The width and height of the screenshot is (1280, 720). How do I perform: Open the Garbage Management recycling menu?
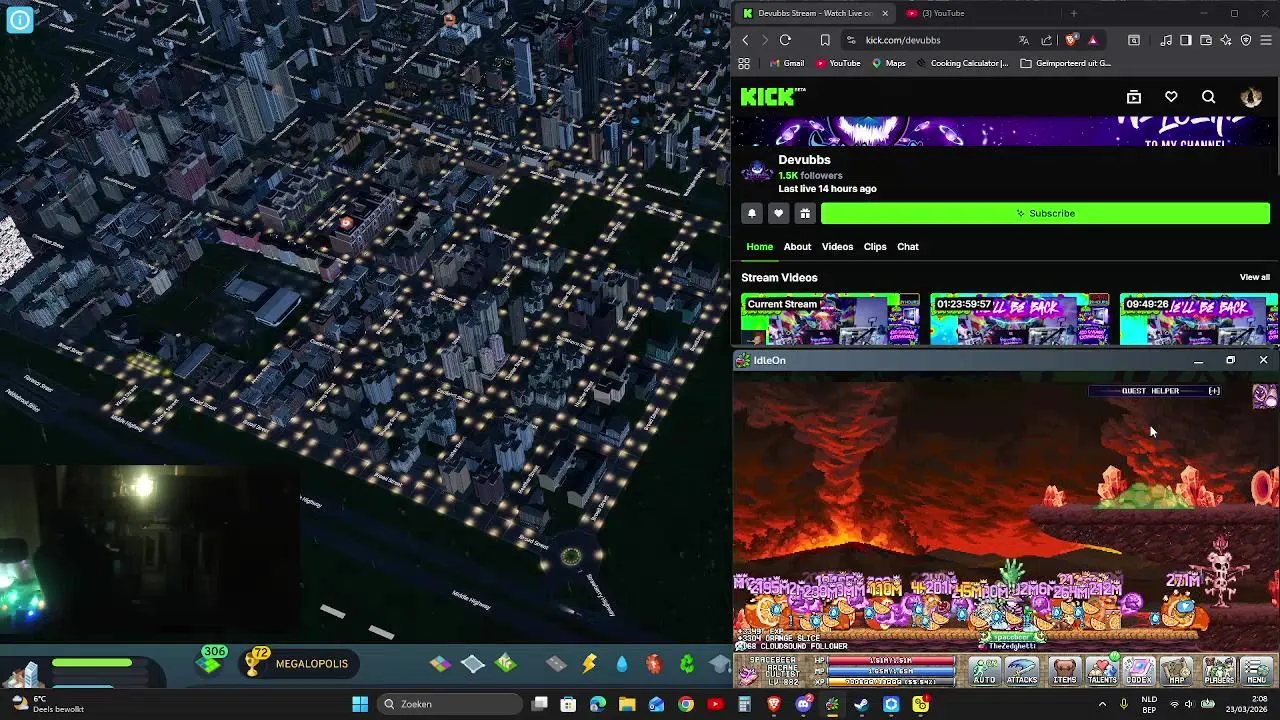[x=687, y=664]
